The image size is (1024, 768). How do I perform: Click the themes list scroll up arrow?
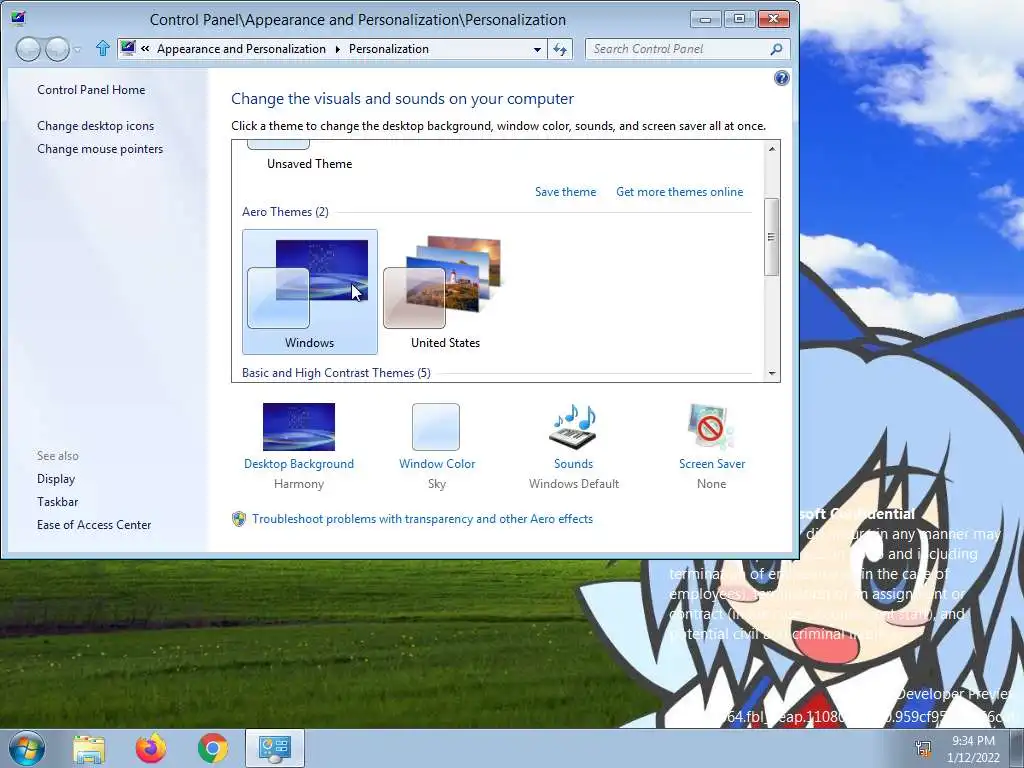[x=772, y=149]
